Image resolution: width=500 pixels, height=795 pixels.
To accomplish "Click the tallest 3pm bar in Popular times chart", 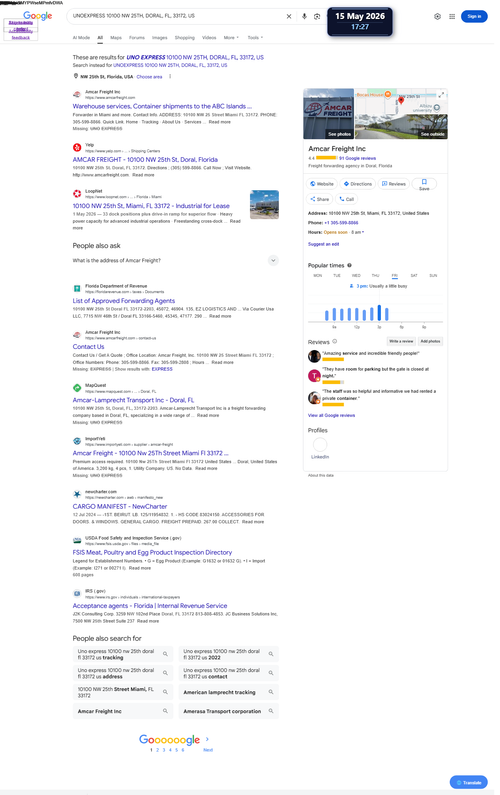I will coord(379,312).
